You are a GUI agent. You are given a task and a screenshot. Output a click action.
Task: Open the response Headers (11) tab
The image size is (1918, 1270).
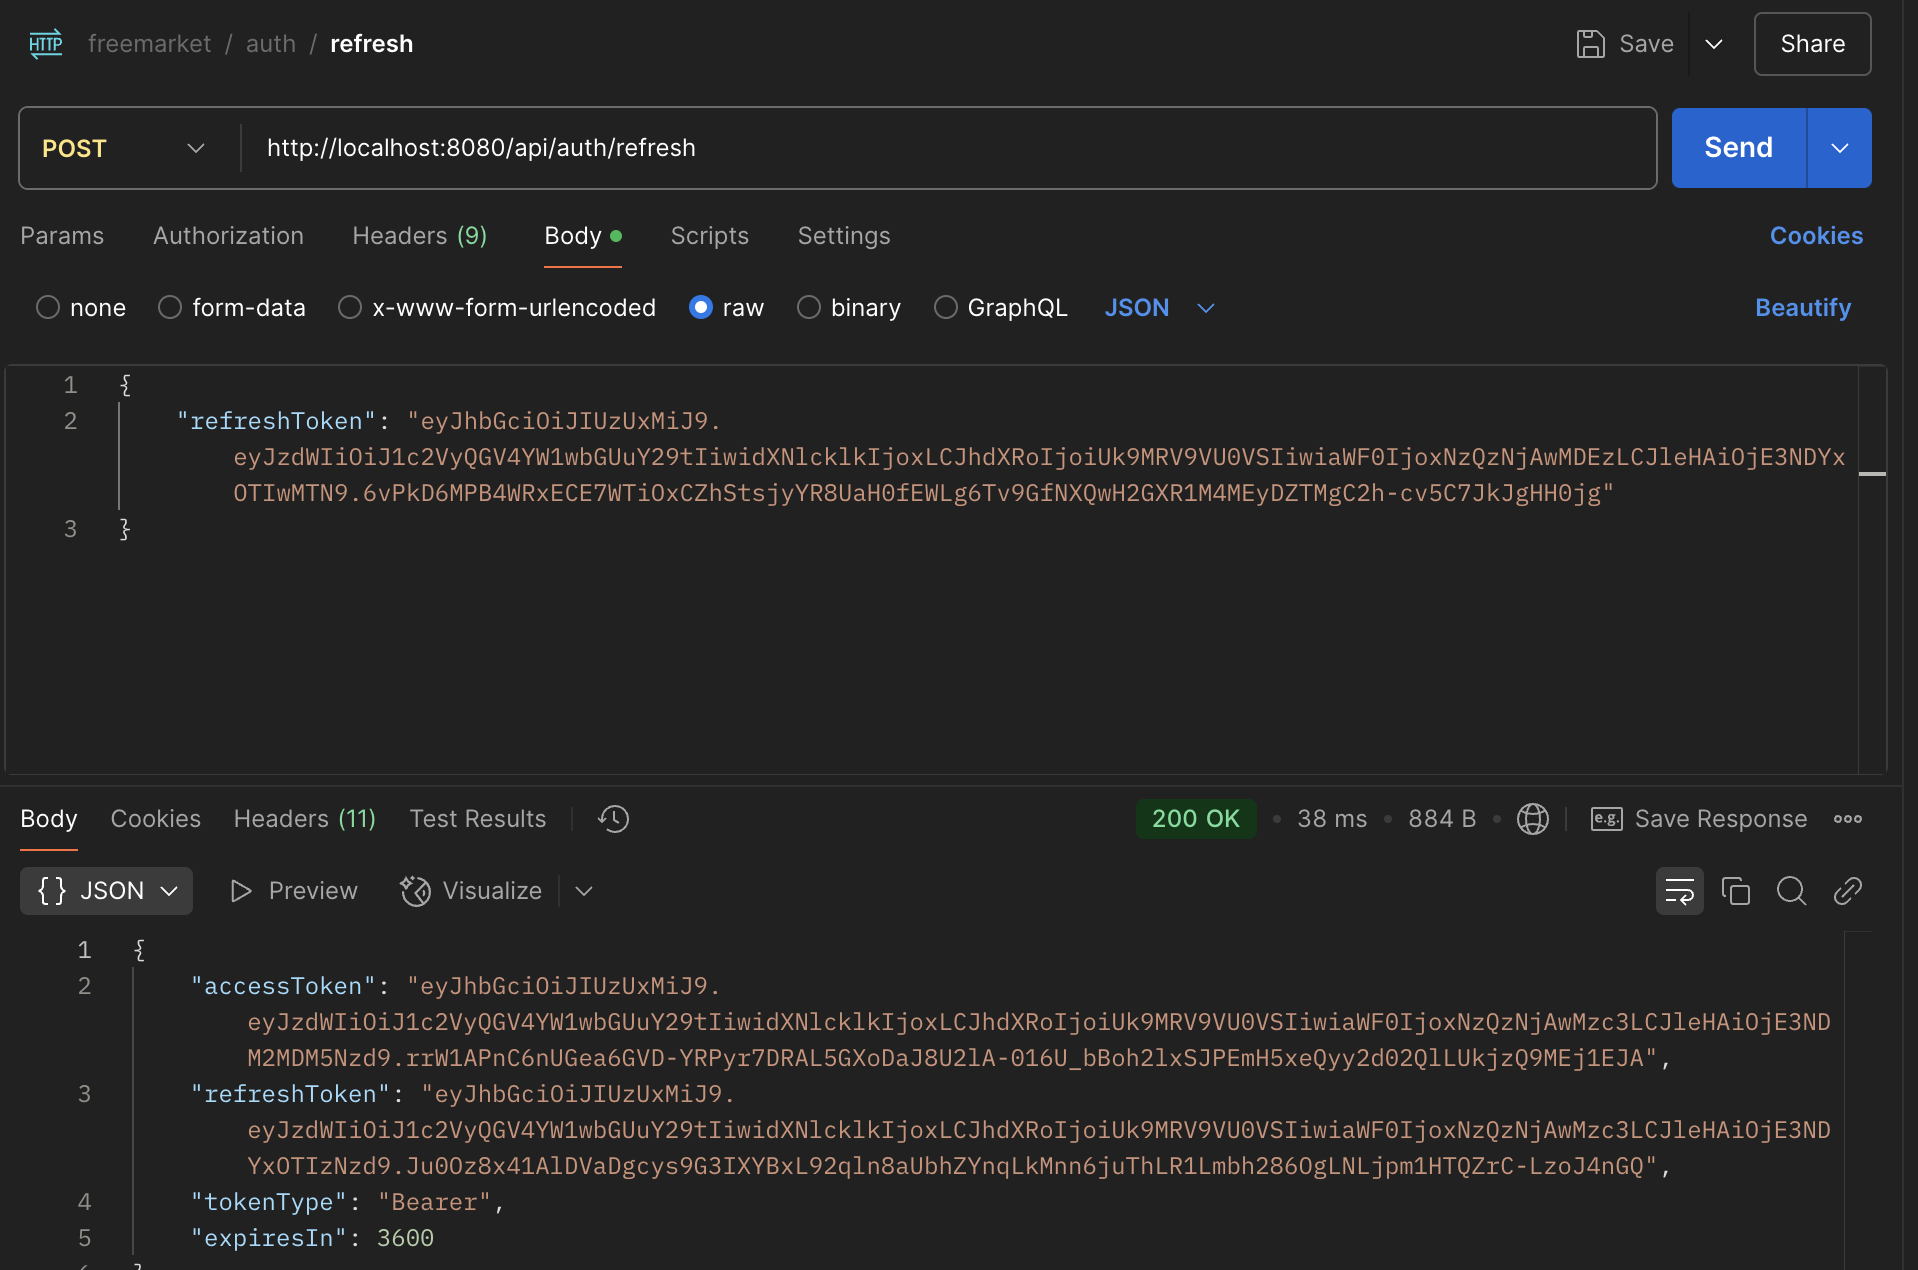(x=305, y=819)
